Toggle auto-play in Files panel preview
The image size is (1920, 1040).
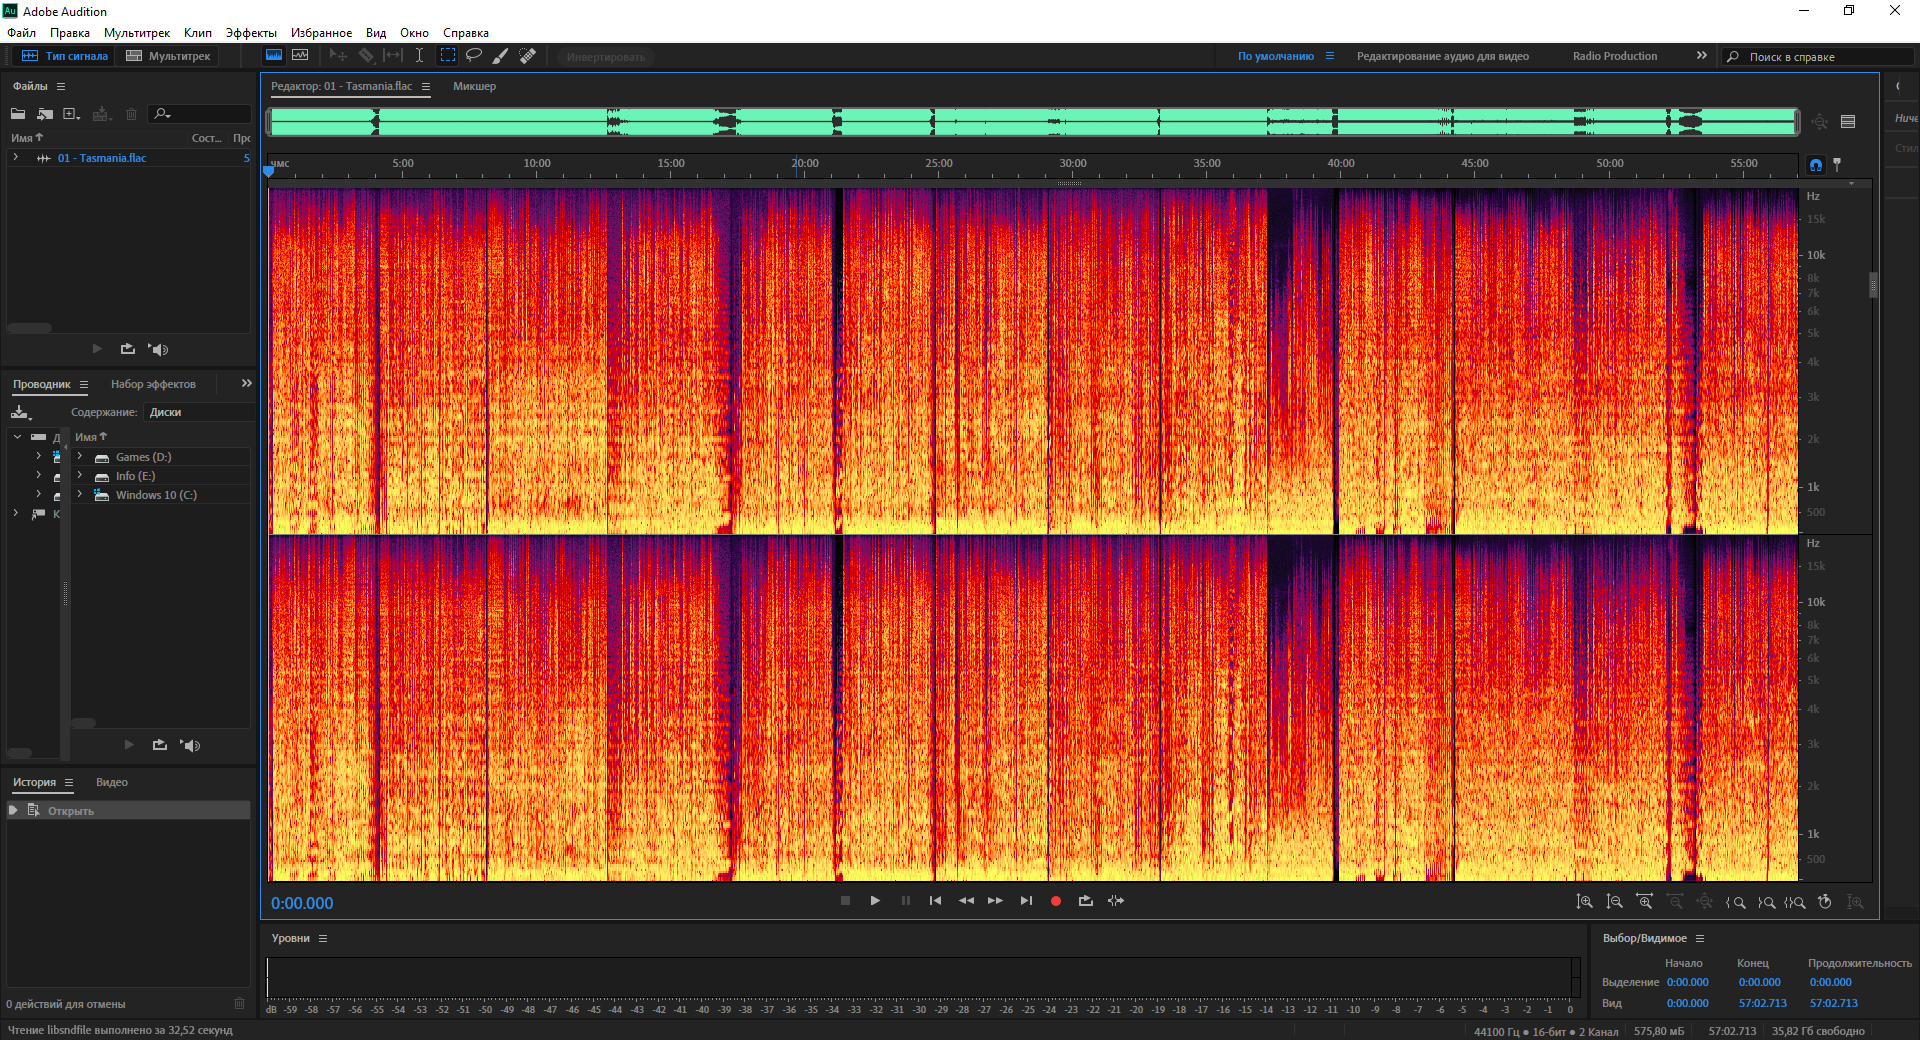pos(158,349)
